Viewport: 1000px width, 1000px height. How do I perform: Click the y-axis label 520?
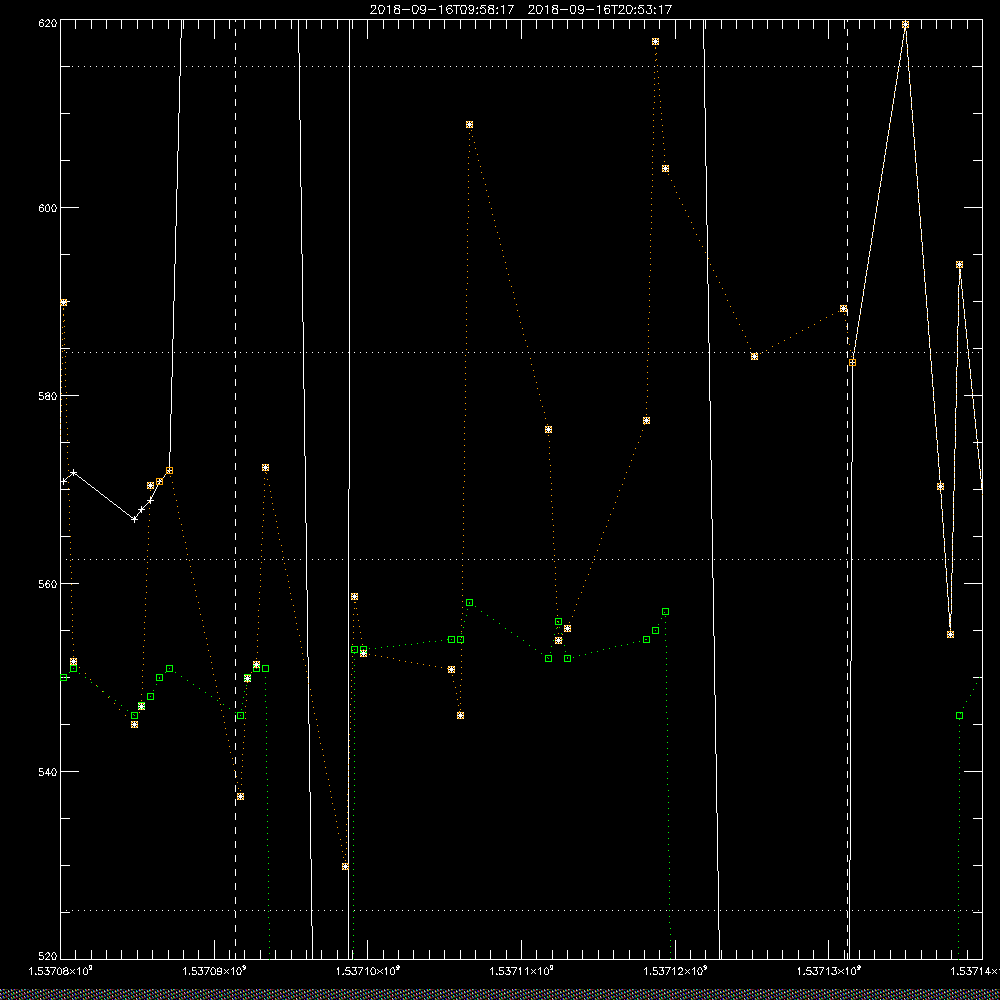(48, 957)
